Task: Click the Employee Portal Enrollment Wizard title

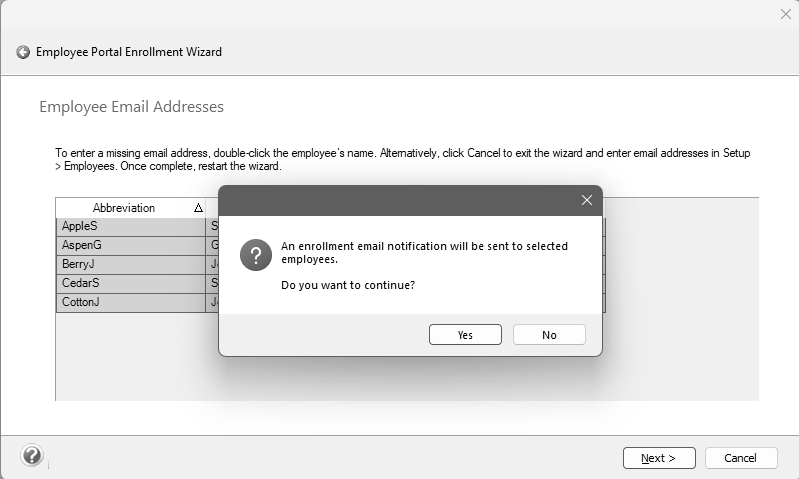Action: 129,52
